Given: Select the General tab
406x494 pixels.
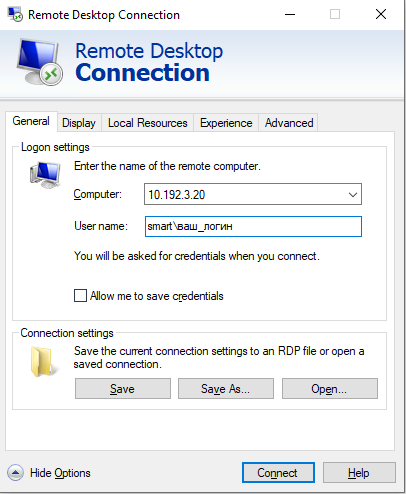Looking at the screenshot, I should pos(31,121).
